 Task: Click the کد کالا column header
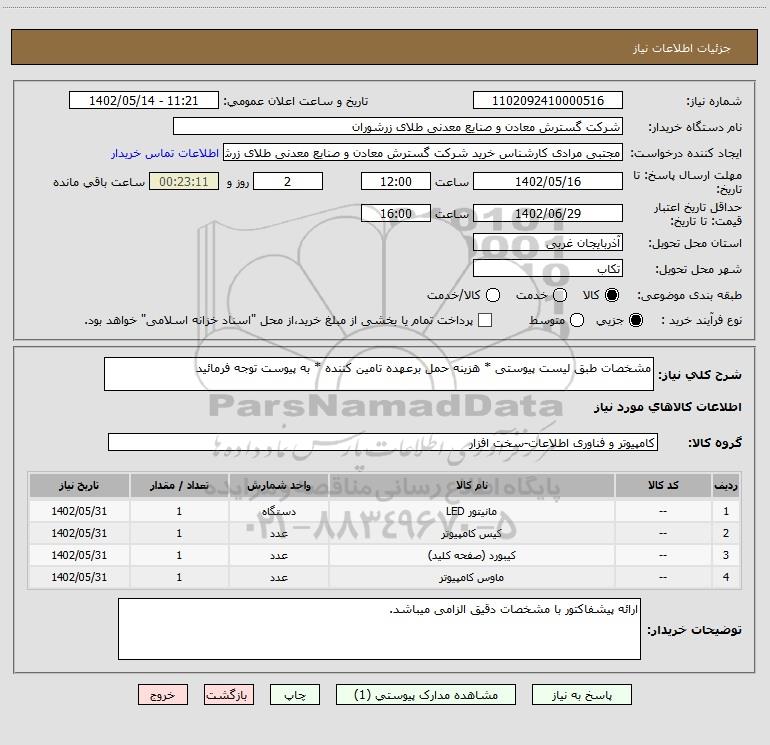click(x=663, y=486)
